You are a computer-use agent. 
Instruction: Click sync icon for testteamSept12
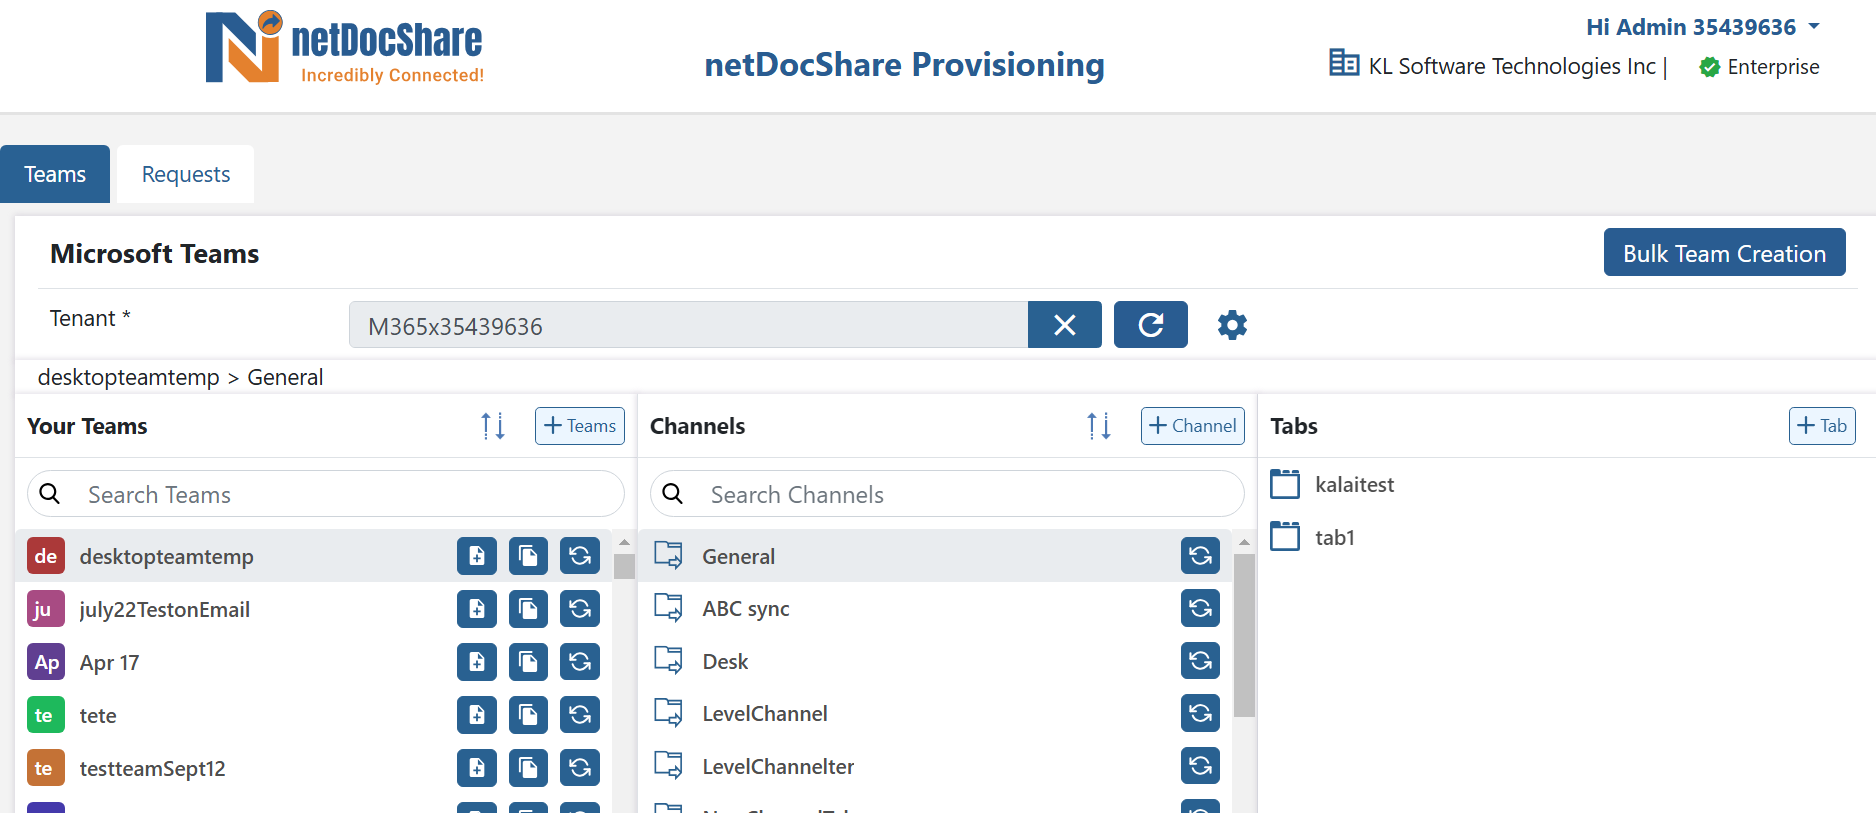click(580, 768)
